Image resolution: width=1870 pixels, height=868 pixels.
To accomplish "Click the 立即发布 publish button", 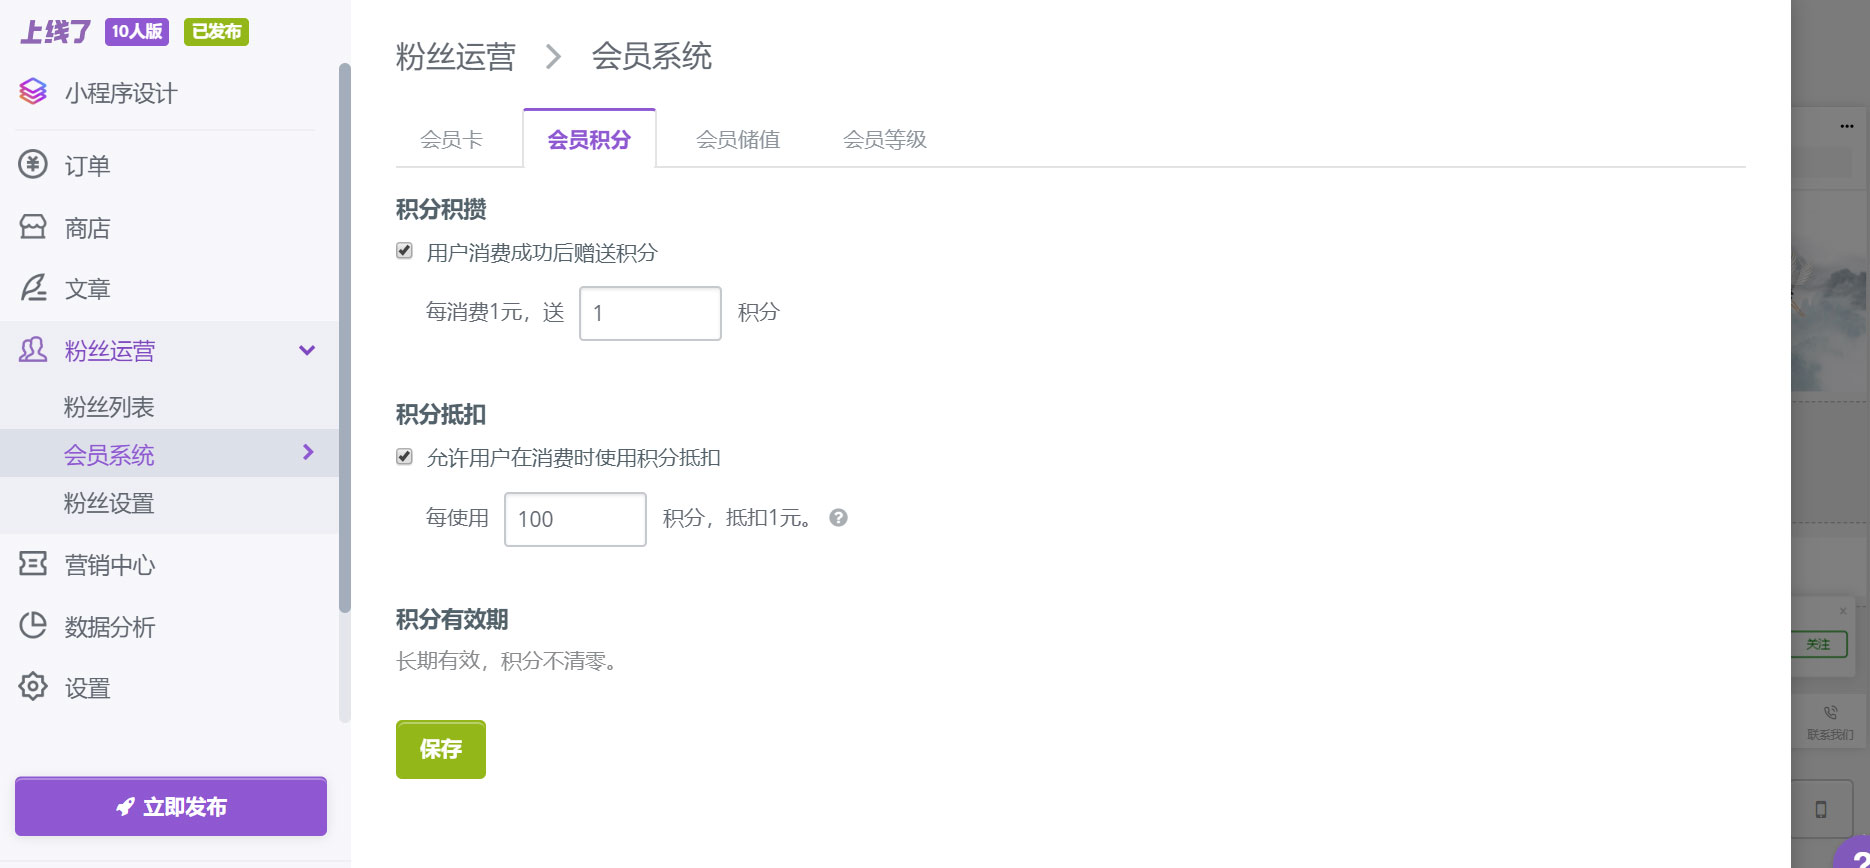I will (x=171, y=806).
